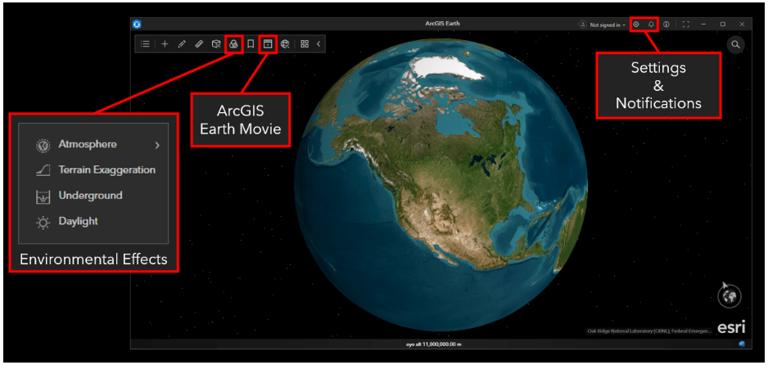The width and height of the screenshot is (768, 365).
Task: Open the 3D analysis cube tool
Action: click(216, 44)
